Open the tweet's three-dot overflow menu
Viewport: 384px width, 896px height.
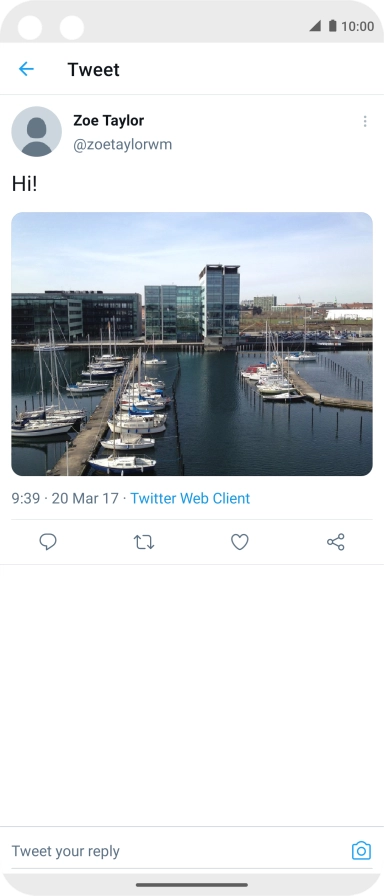pos(365,121)
